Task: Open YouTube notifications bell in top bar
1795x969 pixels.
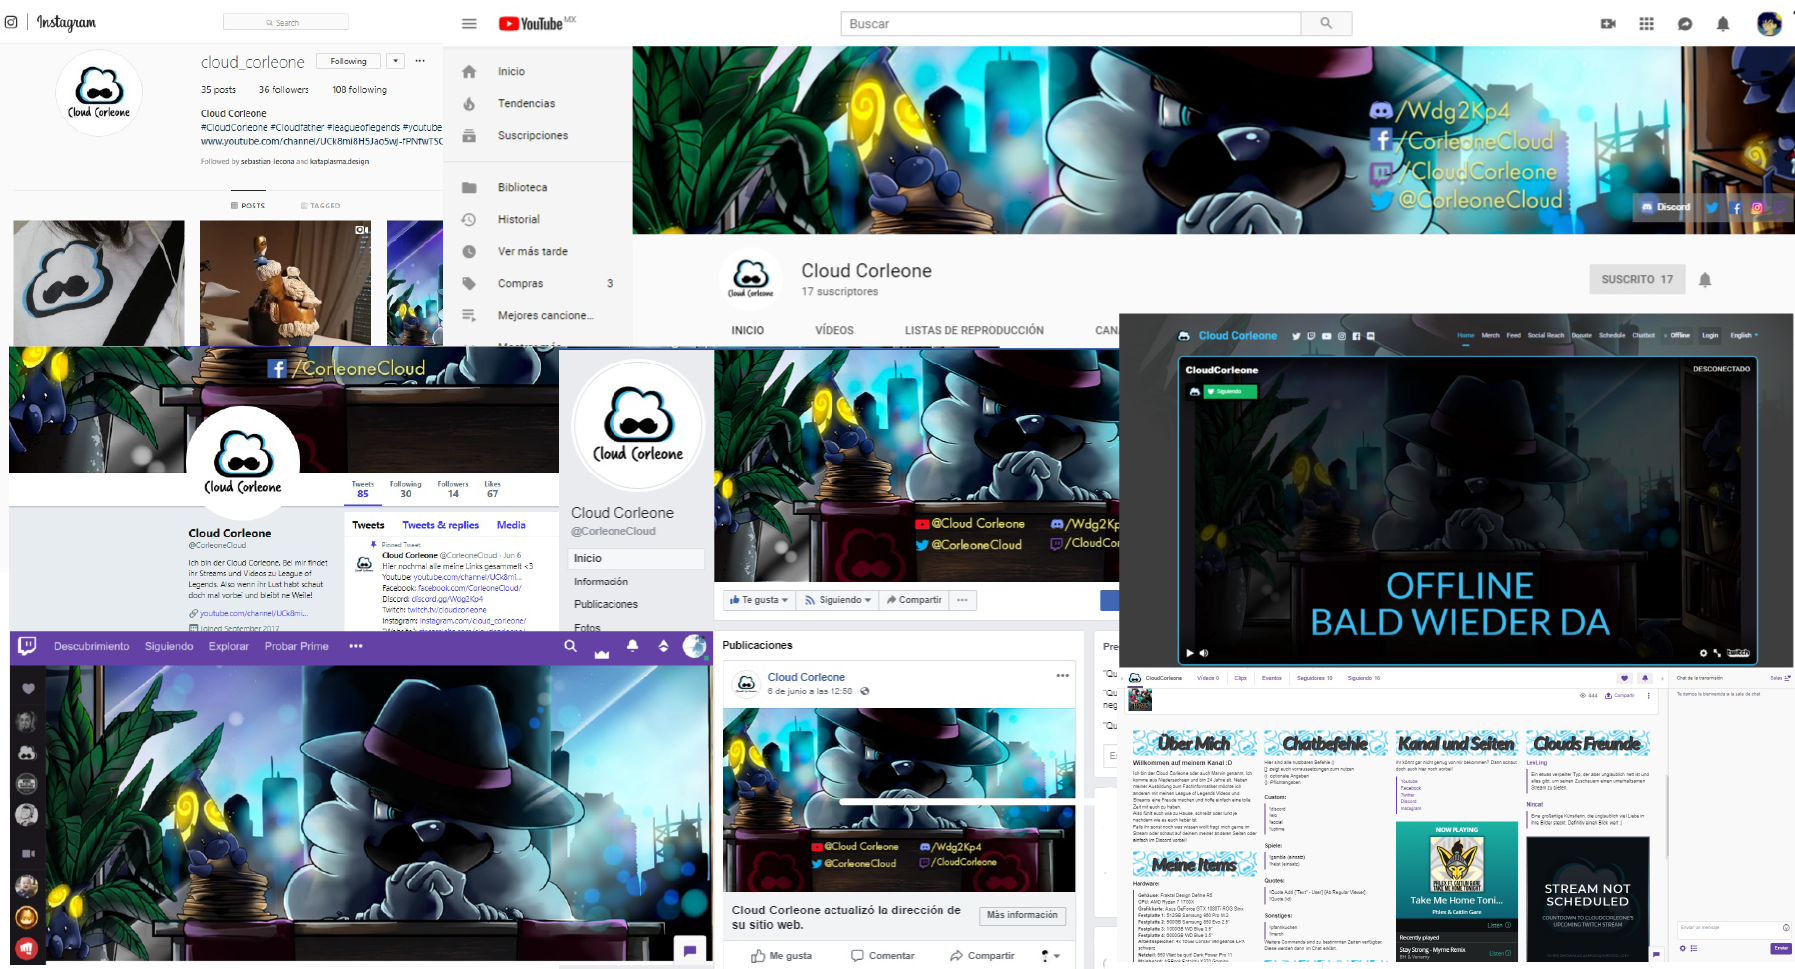Action: pyautogui.click(x=1723, y=24)
